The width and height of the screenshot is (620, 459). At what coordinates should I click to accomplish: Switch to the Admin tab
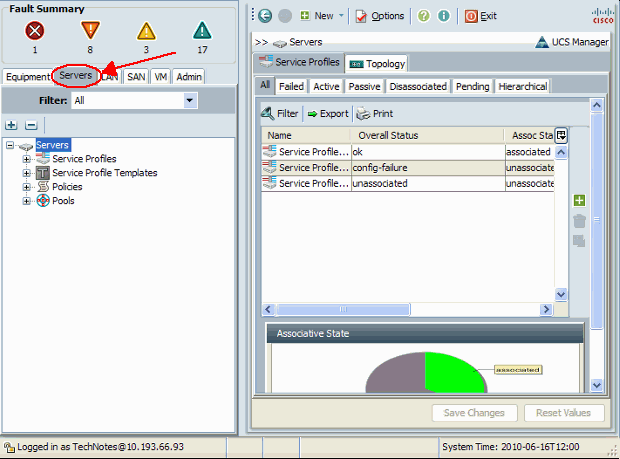(189, 77)
